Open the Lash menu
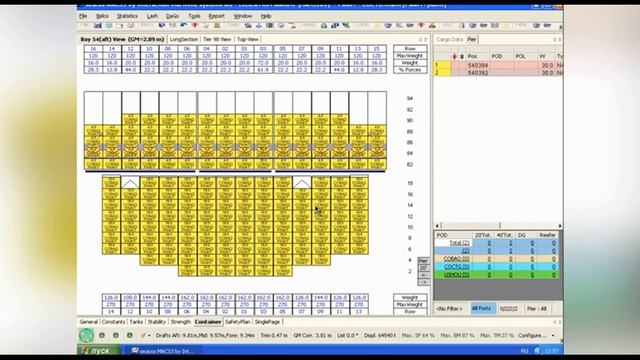Image resolution: width=640 pixels, height=360 pixels. tap(152, 16)
